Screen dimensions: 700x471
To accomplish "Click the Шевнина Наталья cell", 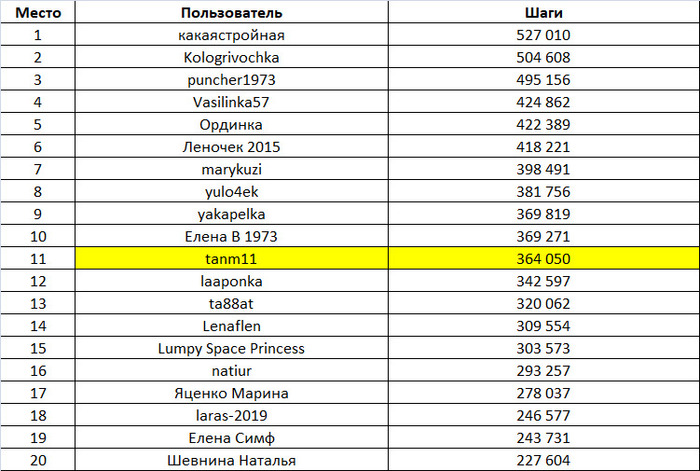I will 231,460.
